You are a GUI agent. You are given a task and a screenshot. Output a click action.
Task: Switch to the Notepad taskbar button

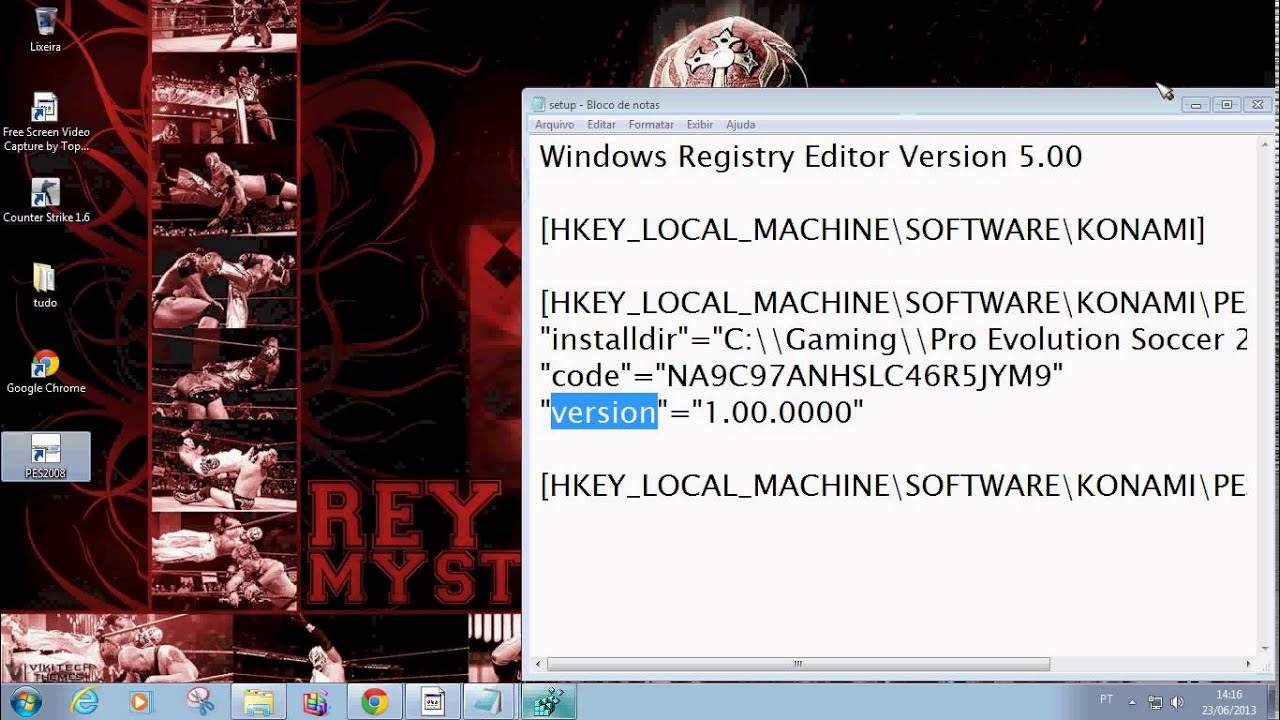[490, 702]
